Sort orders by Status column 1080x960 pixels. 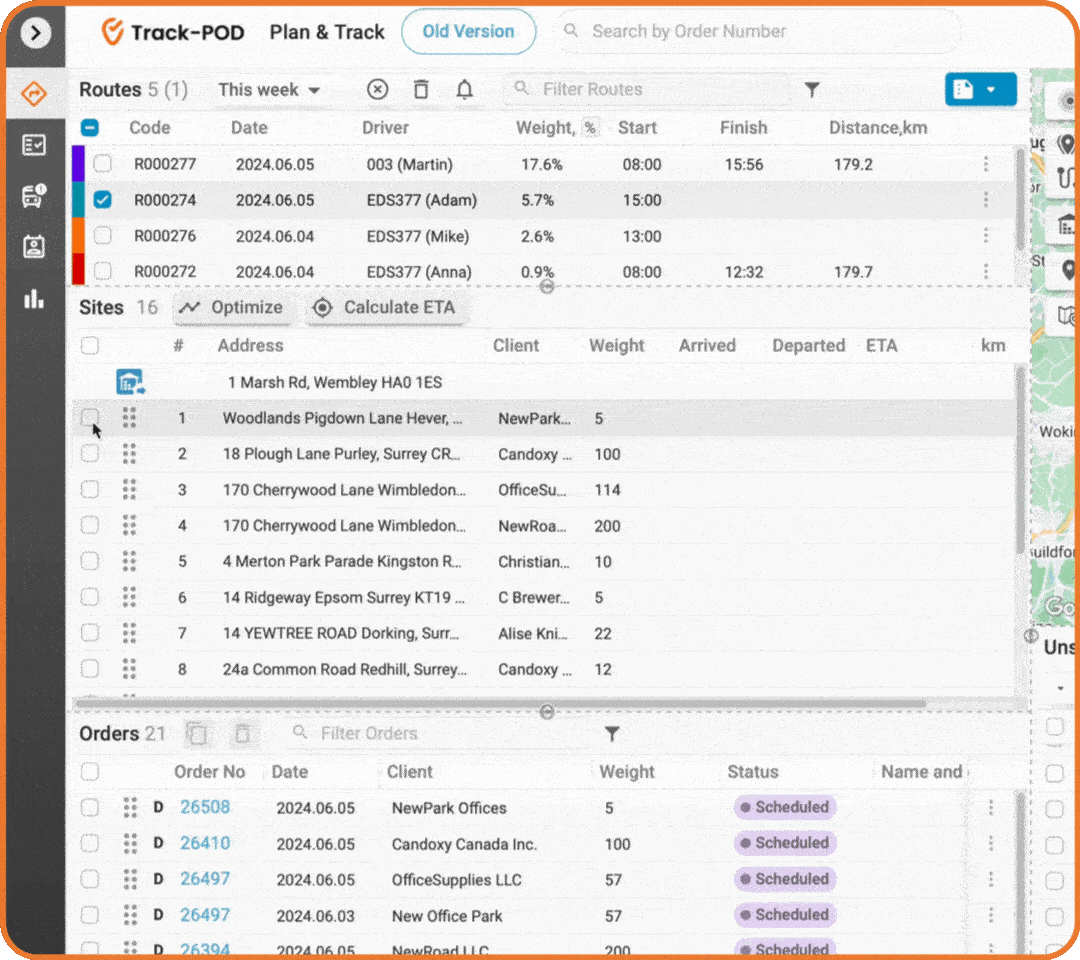tap(752, 772)
